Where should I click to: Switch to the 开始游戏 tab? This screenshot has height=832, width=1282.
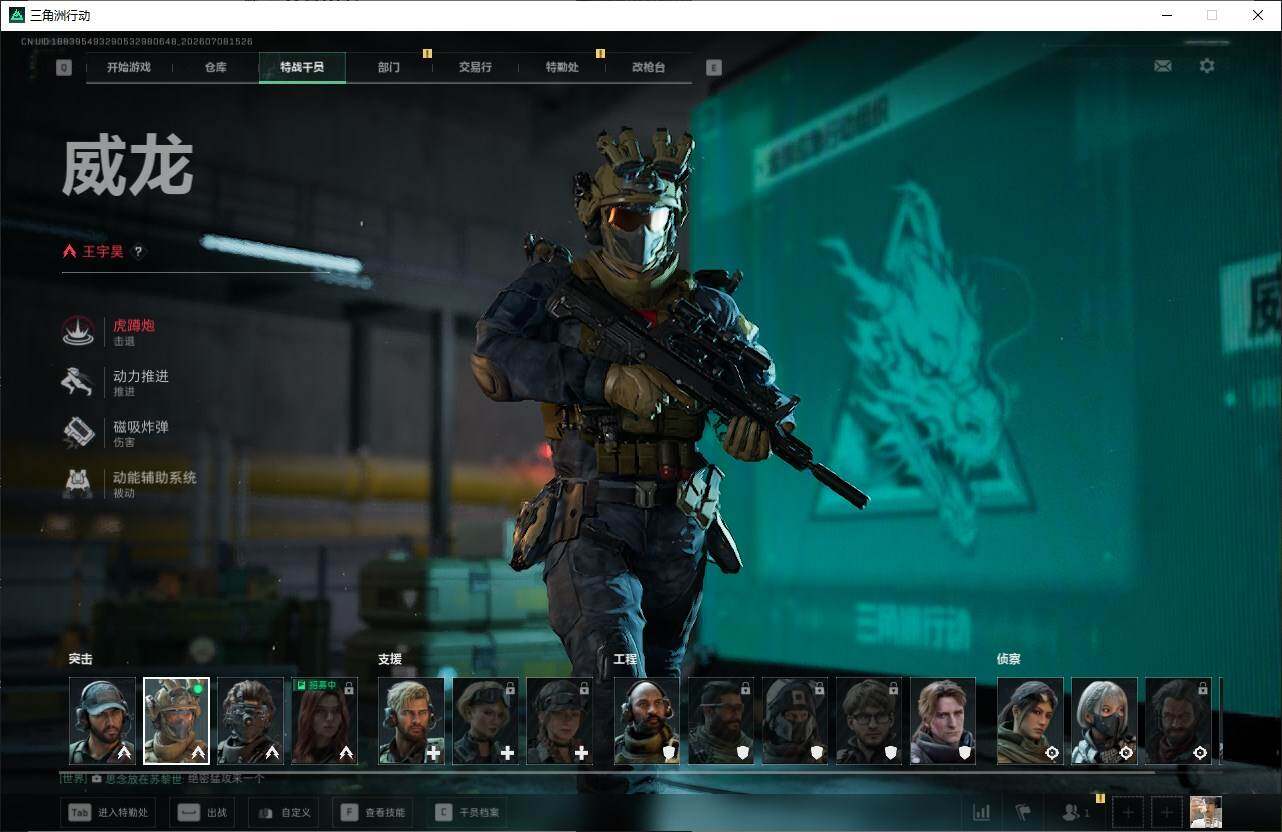coord(129,67)
